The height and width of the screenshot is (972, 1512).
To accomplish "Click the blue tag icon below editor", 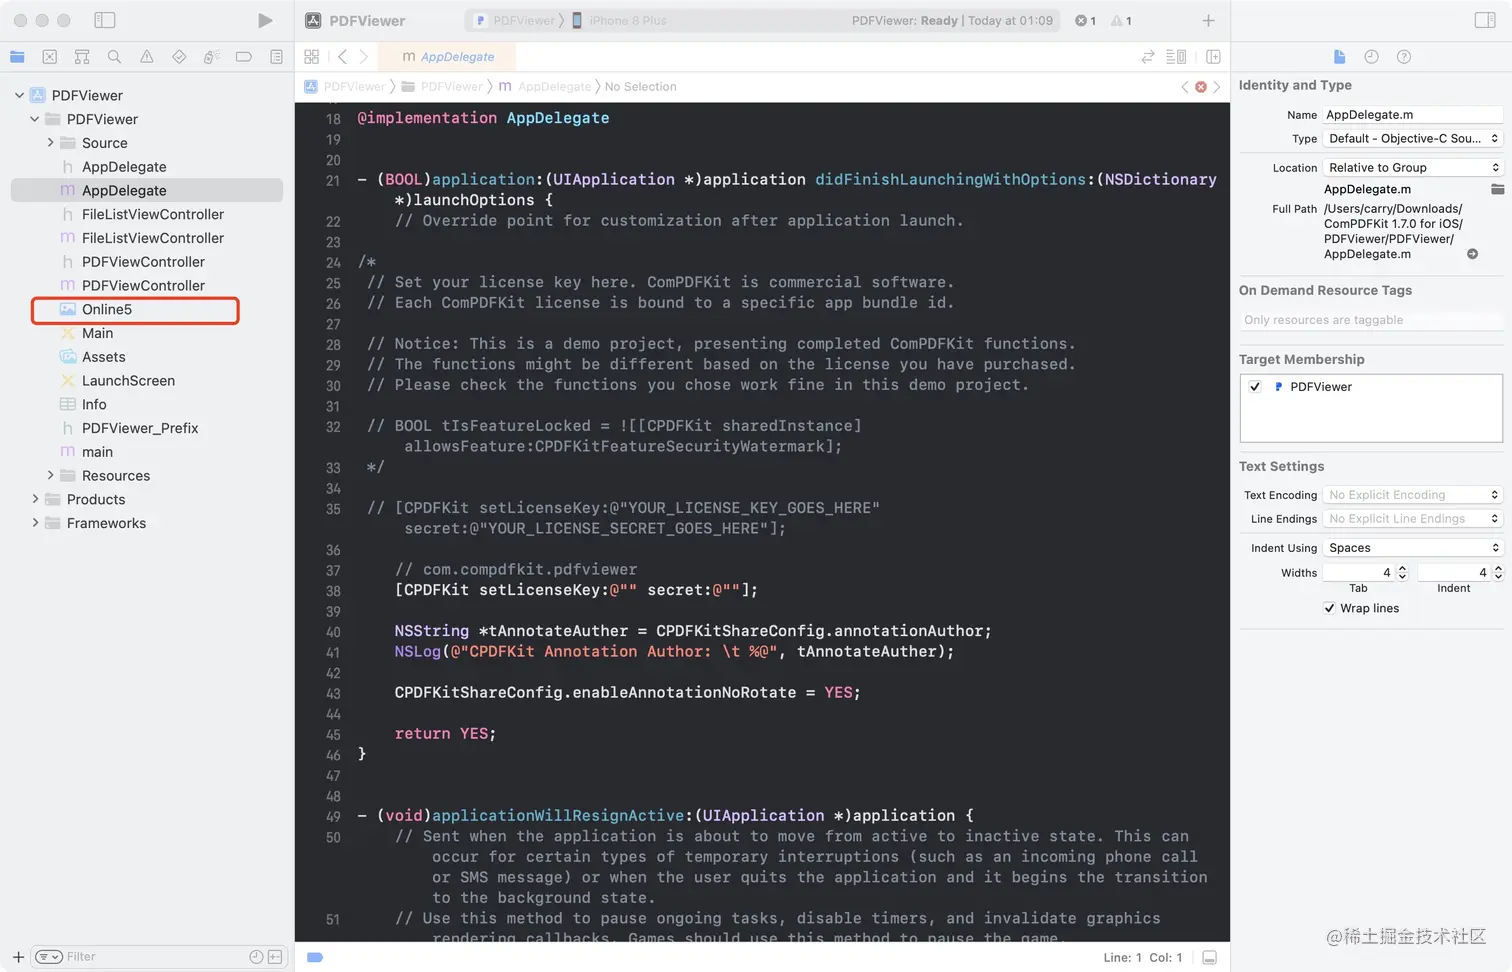I will pos(315,958).
